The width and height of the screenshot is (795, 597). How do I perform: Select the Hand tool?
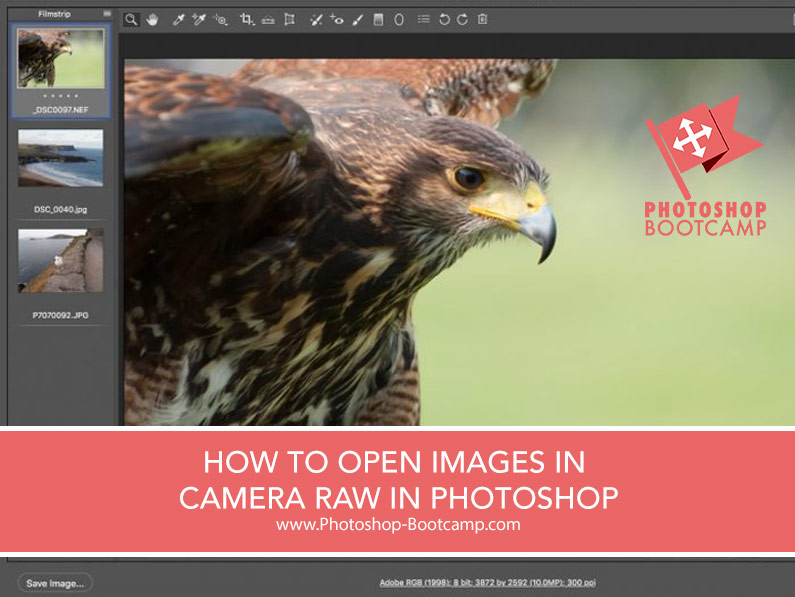[x=152, y=20]
